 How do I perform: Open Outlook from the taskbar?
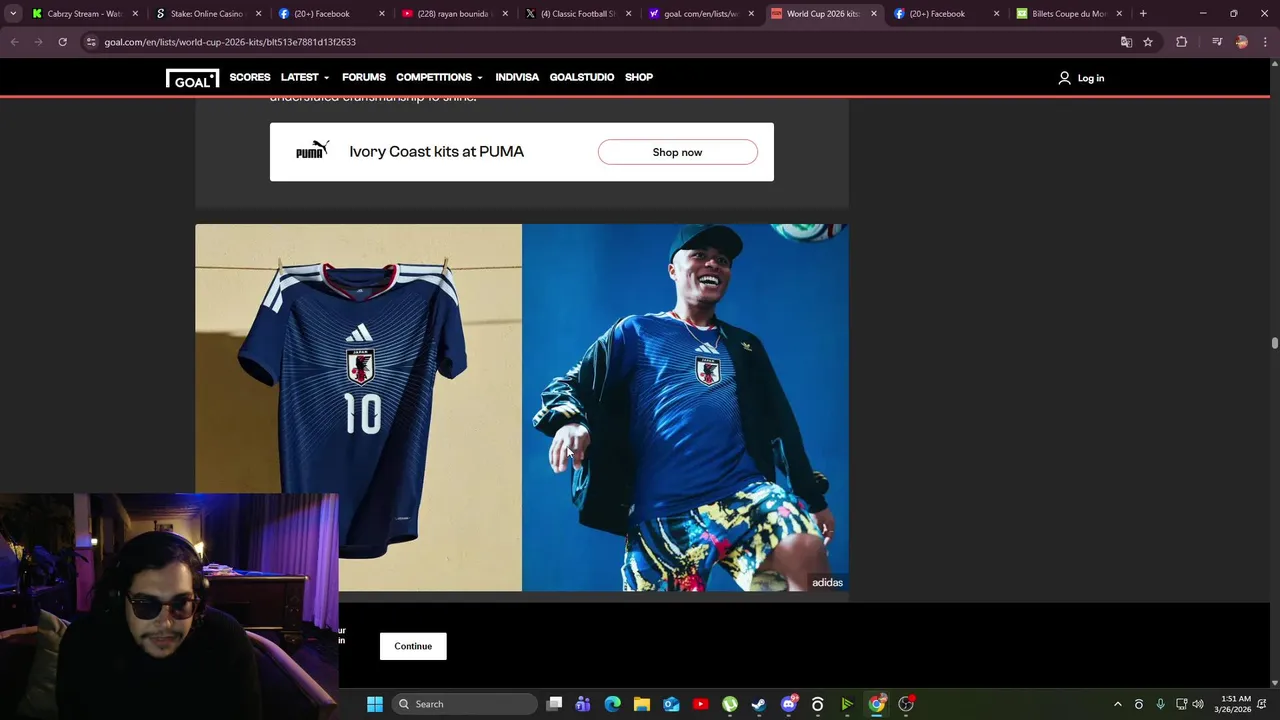coord(671,704)
